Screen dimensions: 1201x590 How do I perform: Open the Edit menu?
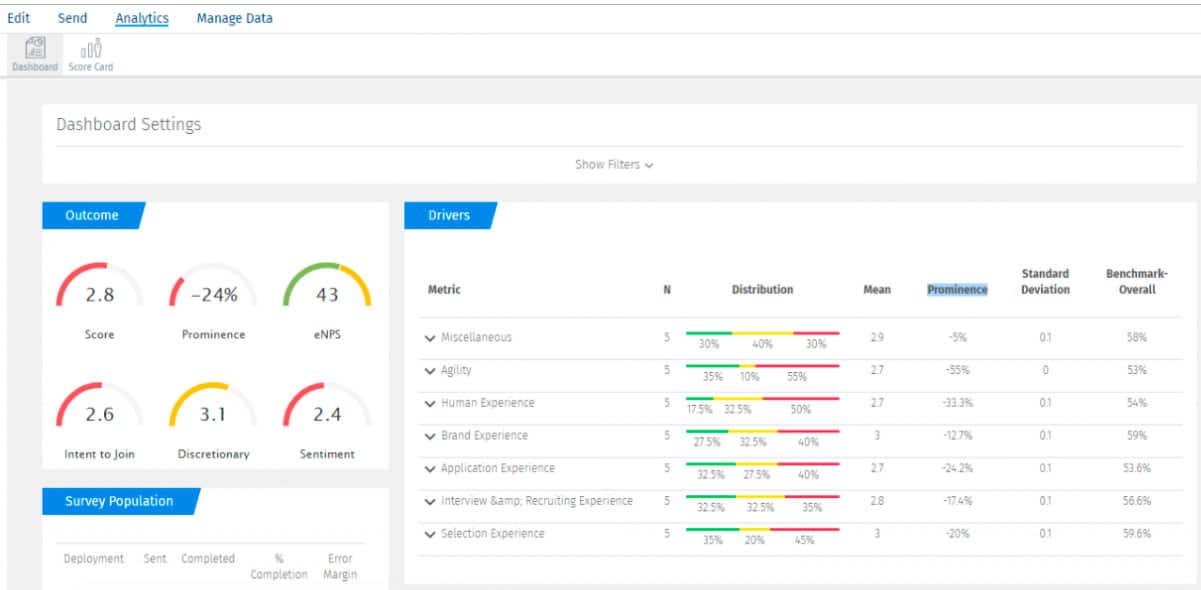click(18, 18)
